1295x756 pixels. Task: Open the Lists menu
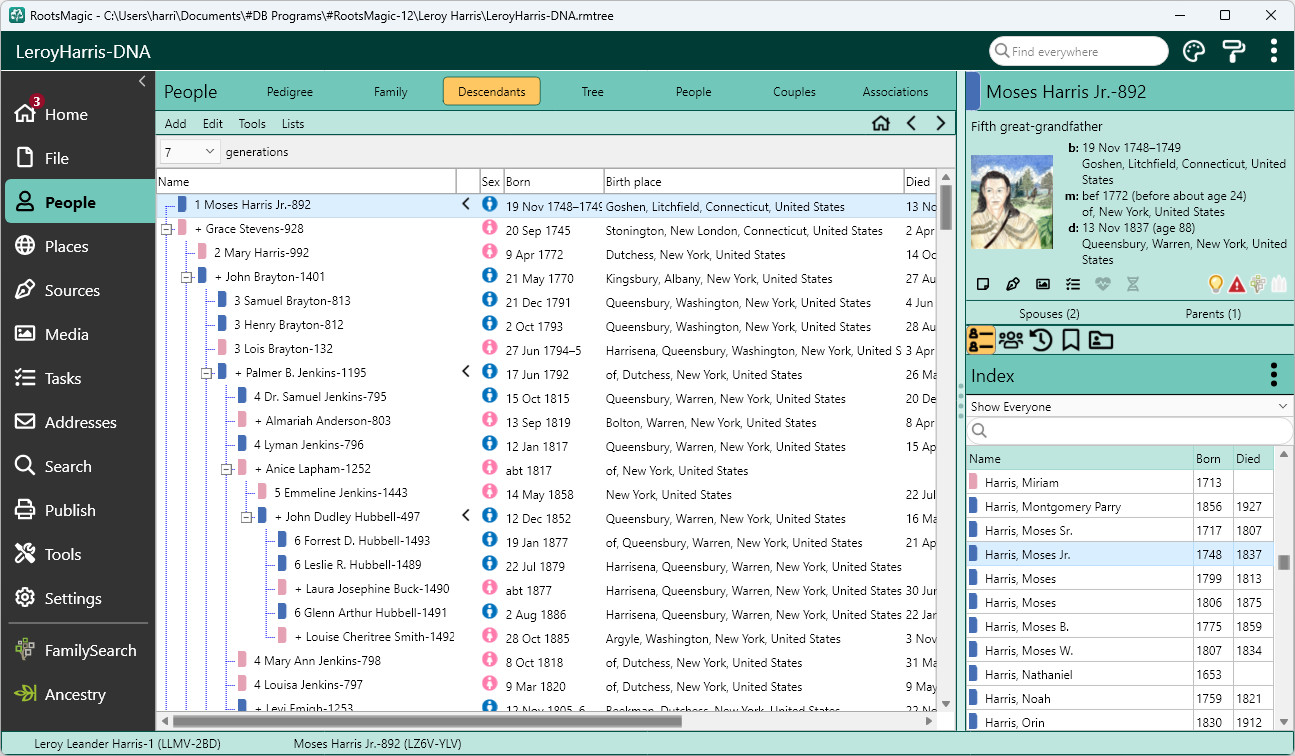pyautogui.click(x=293, y=124)
